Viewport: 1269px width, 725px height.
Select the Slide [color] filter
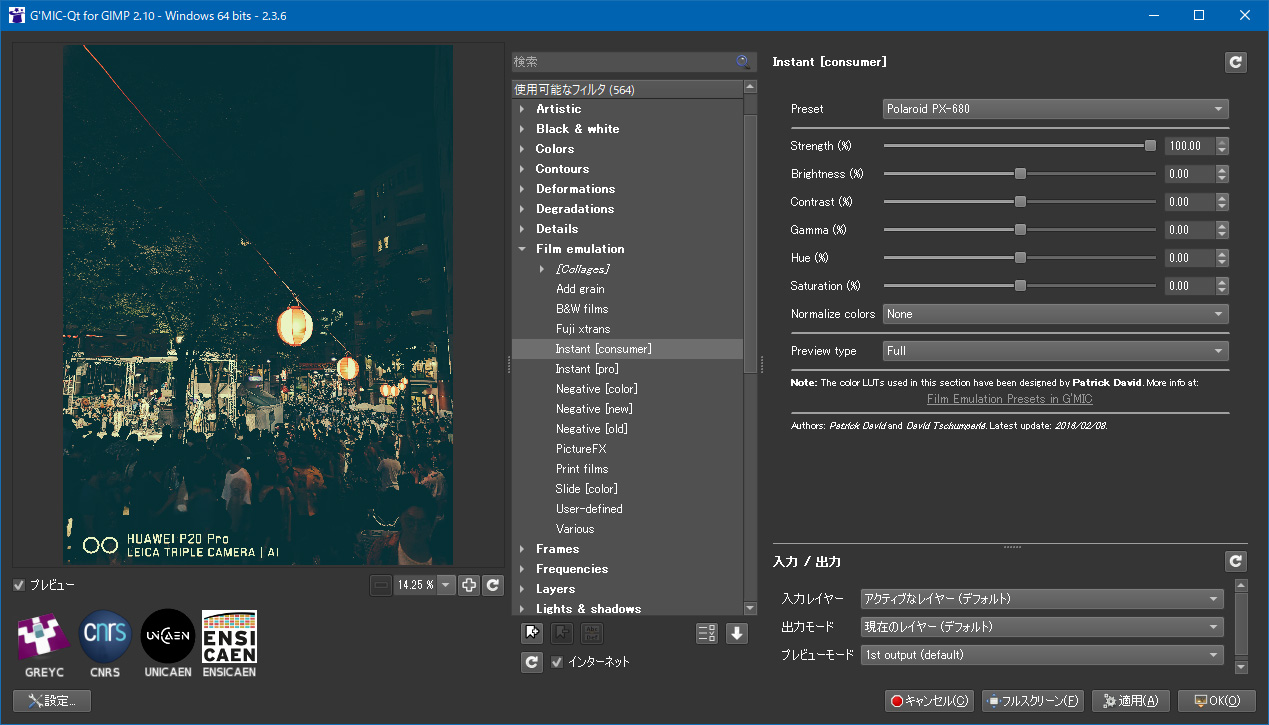(x=587, y=489)
